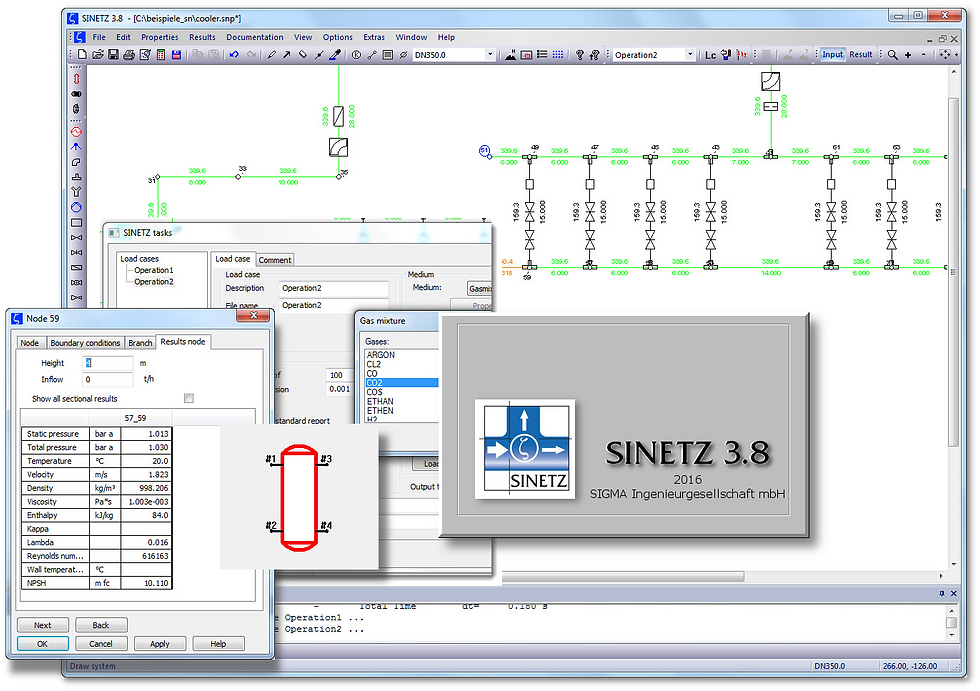
Task: Click the blue dotted grid icon
Action: pos(558,55)
